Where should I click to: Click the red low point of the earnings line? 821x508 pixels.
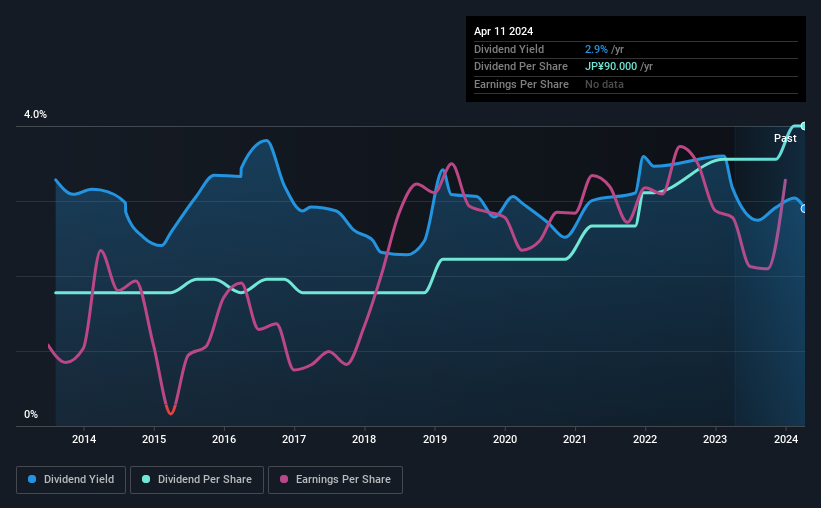coord(171,410)
